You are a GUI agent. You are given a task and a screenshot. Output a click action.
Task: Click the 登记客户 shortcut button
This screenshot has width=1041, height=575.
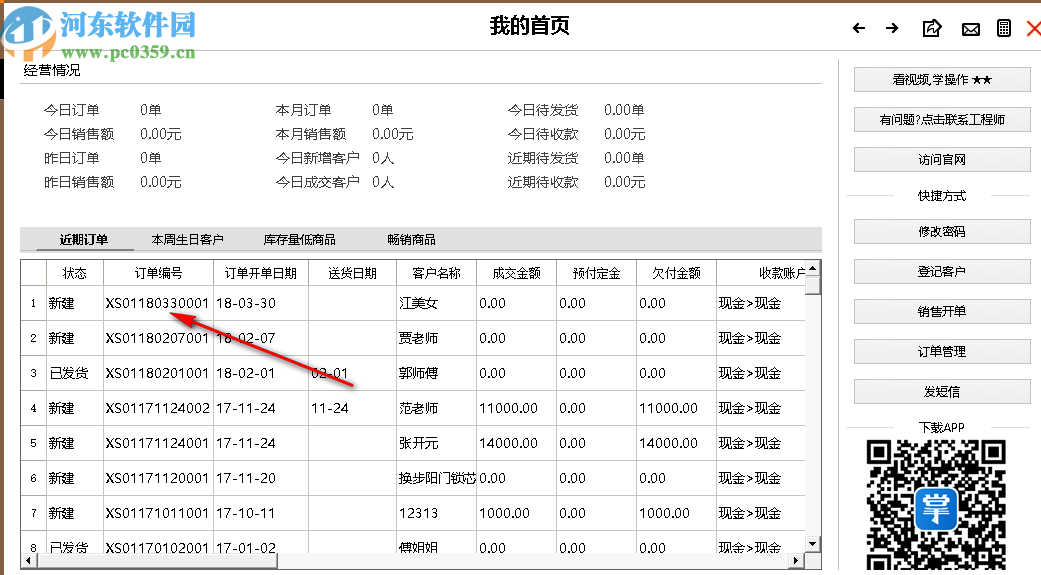pos(942,272)
